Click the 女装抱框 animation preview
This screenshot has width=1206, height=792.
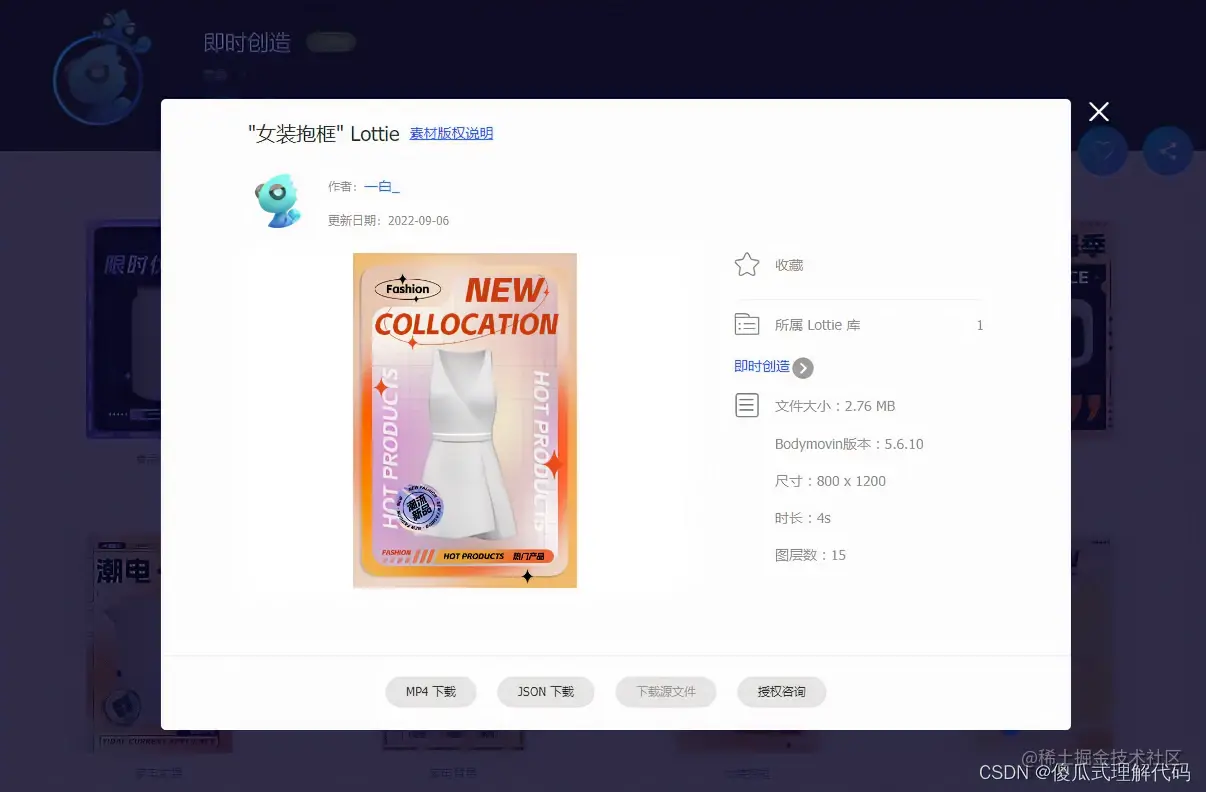[465, 420]
